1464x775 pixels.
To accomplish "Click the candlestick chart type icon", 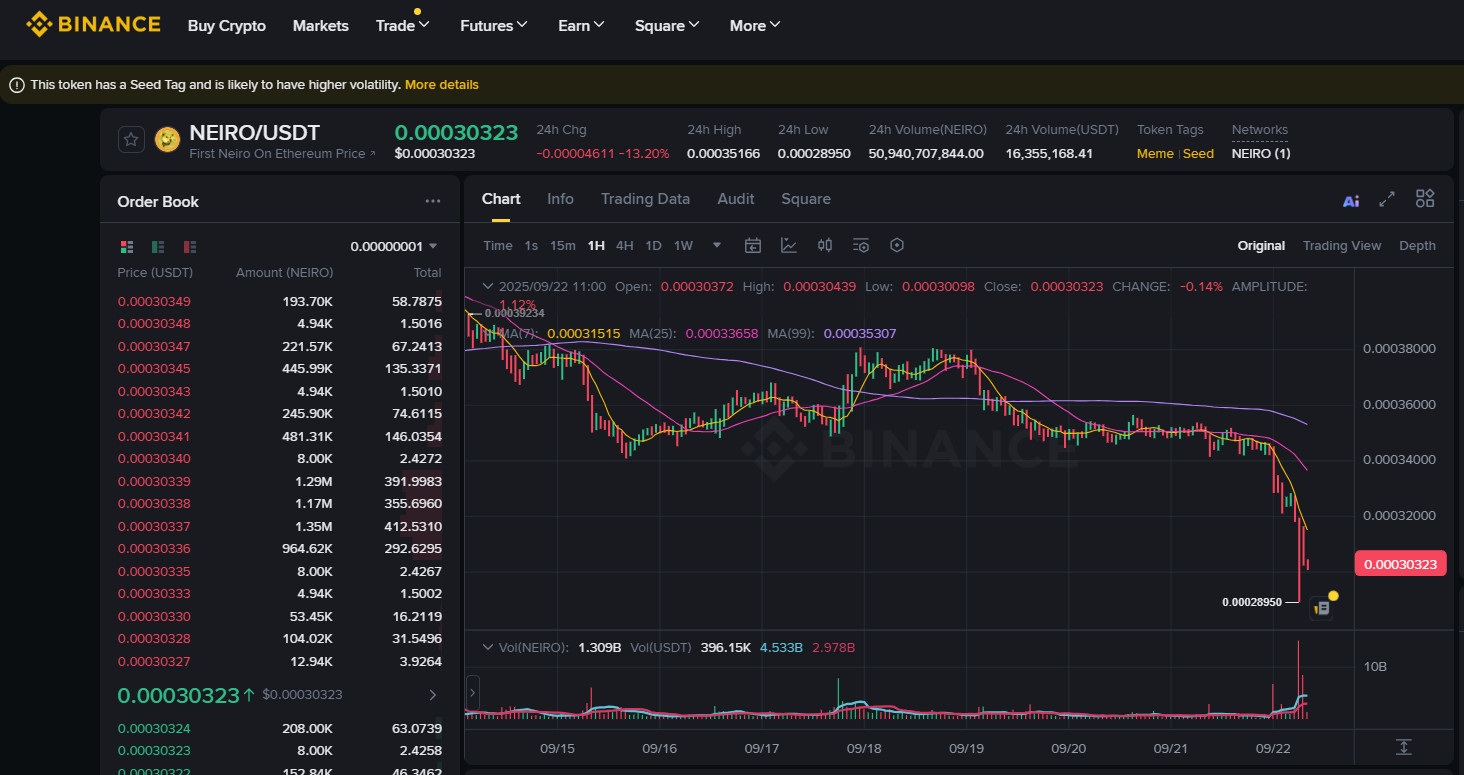I will [x=825, y=245].
